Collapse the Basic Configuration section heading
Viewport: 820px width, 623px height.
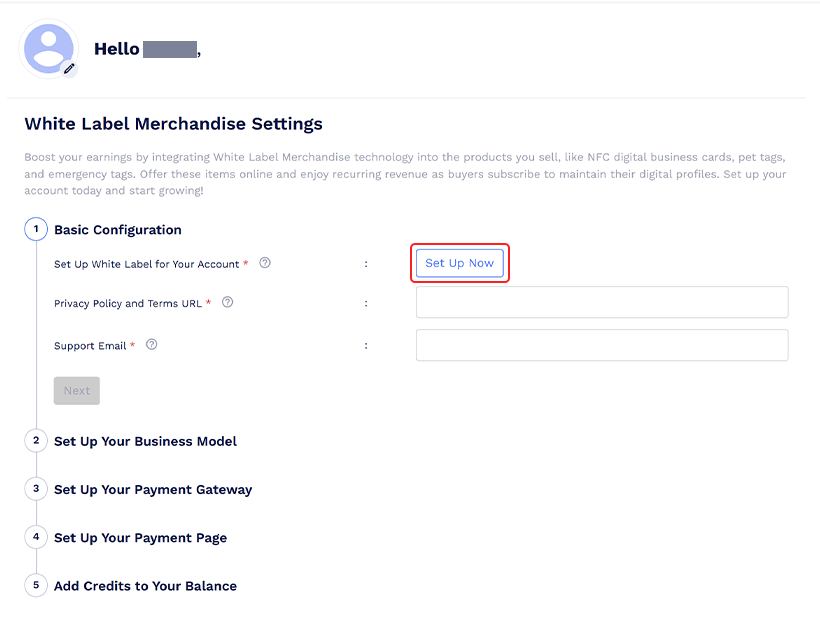pyautogui.click(x=118, y=230)
